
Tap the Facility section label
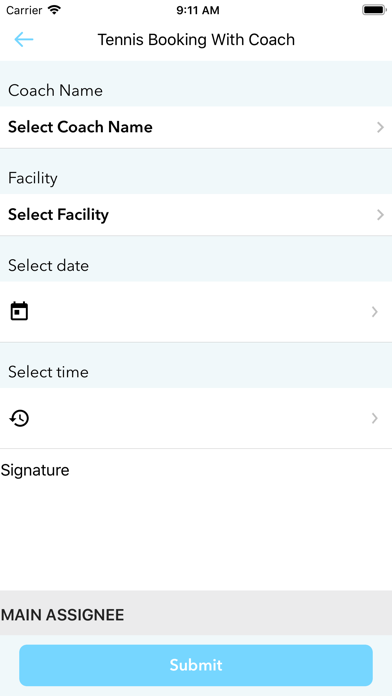33,178
